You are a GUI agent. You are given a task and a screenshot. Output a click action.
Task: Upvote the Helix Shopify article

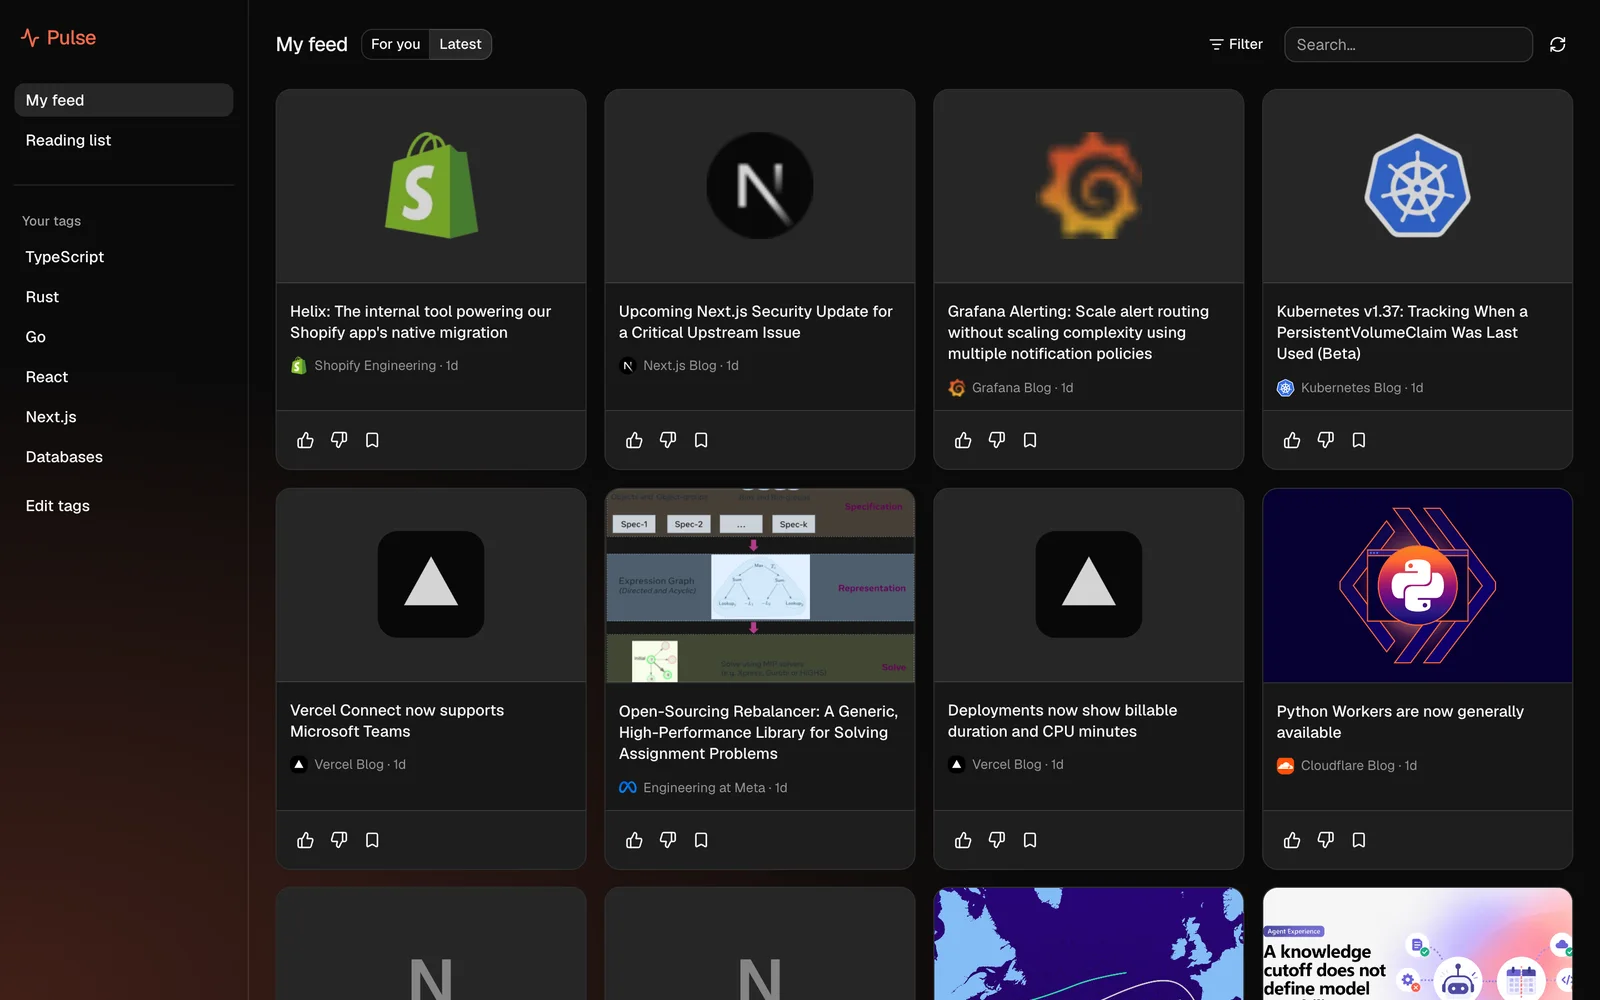point(305,440)
